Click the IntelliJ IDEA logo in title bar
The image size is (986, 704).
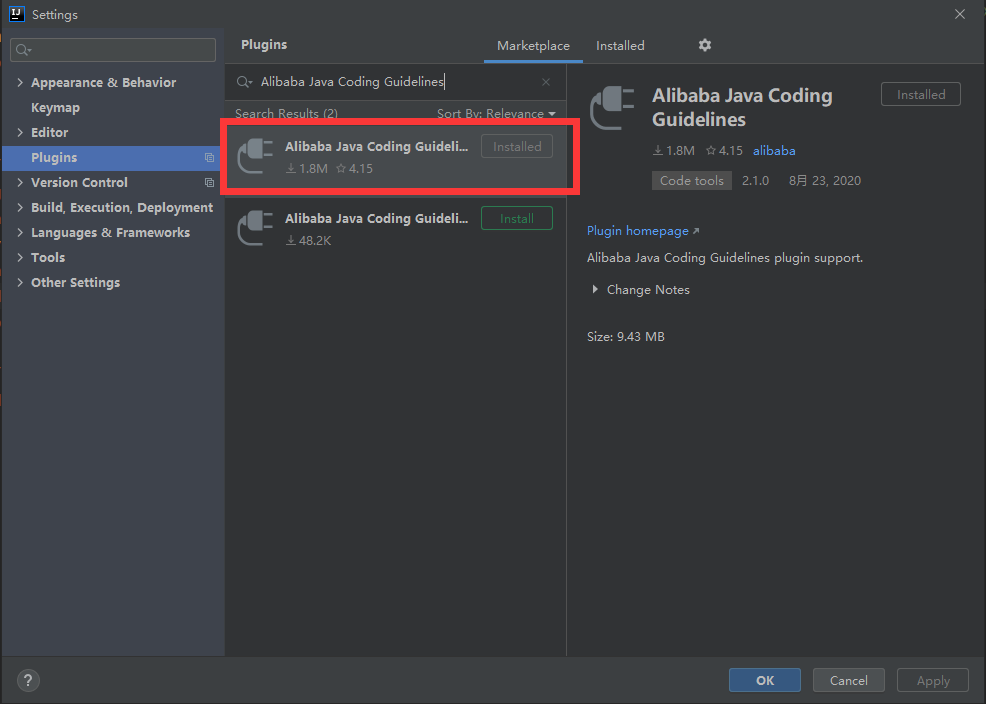pyautogui.click(x=17, y=14)
